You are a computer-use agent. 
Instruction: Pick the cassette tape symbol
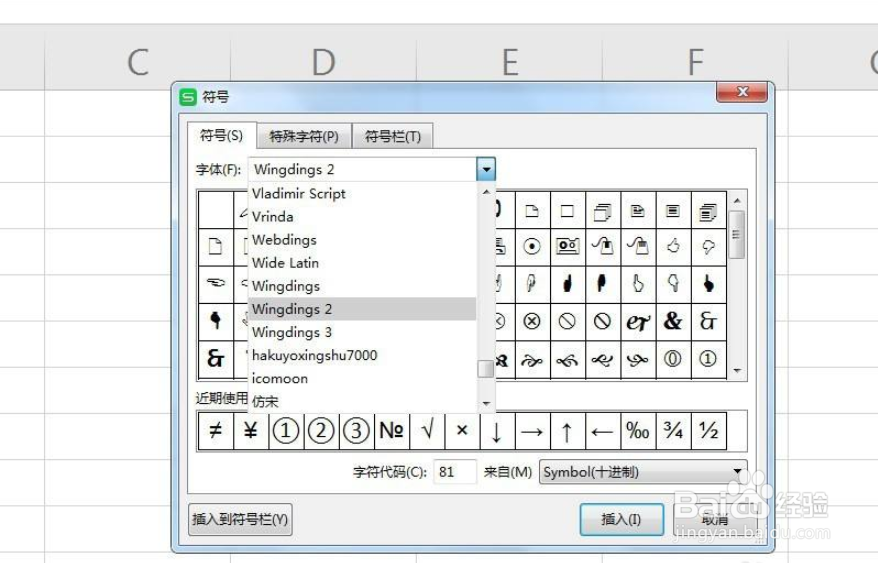[567, 246]
